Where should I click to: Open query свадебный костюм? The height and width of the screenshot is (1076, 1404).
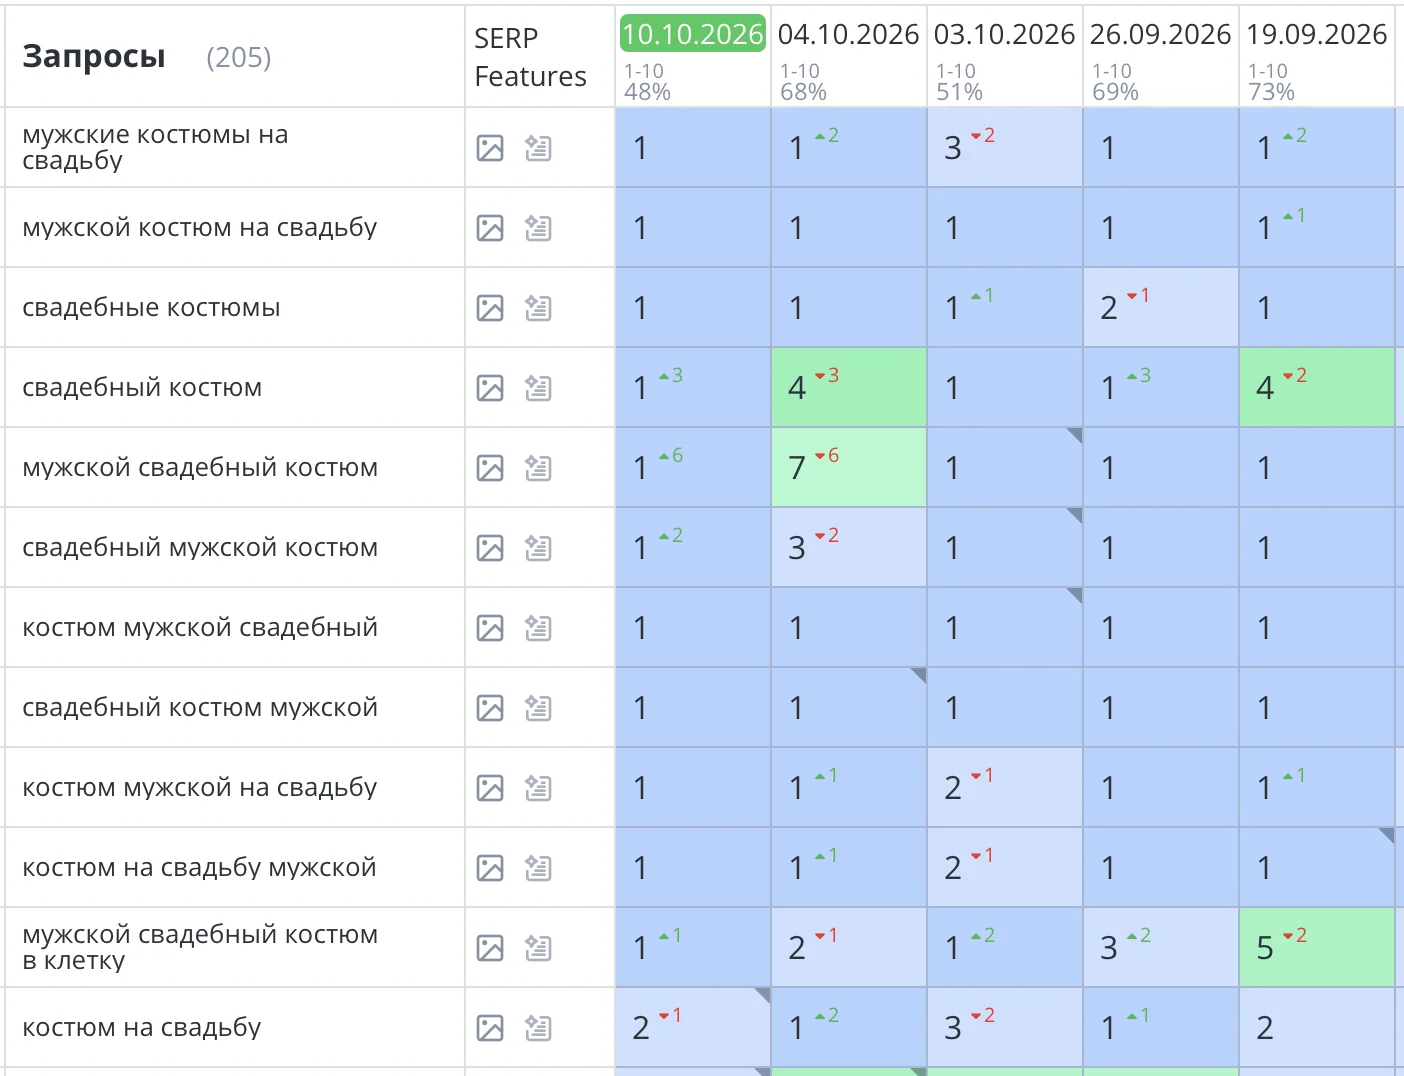[x=142, y=388]
